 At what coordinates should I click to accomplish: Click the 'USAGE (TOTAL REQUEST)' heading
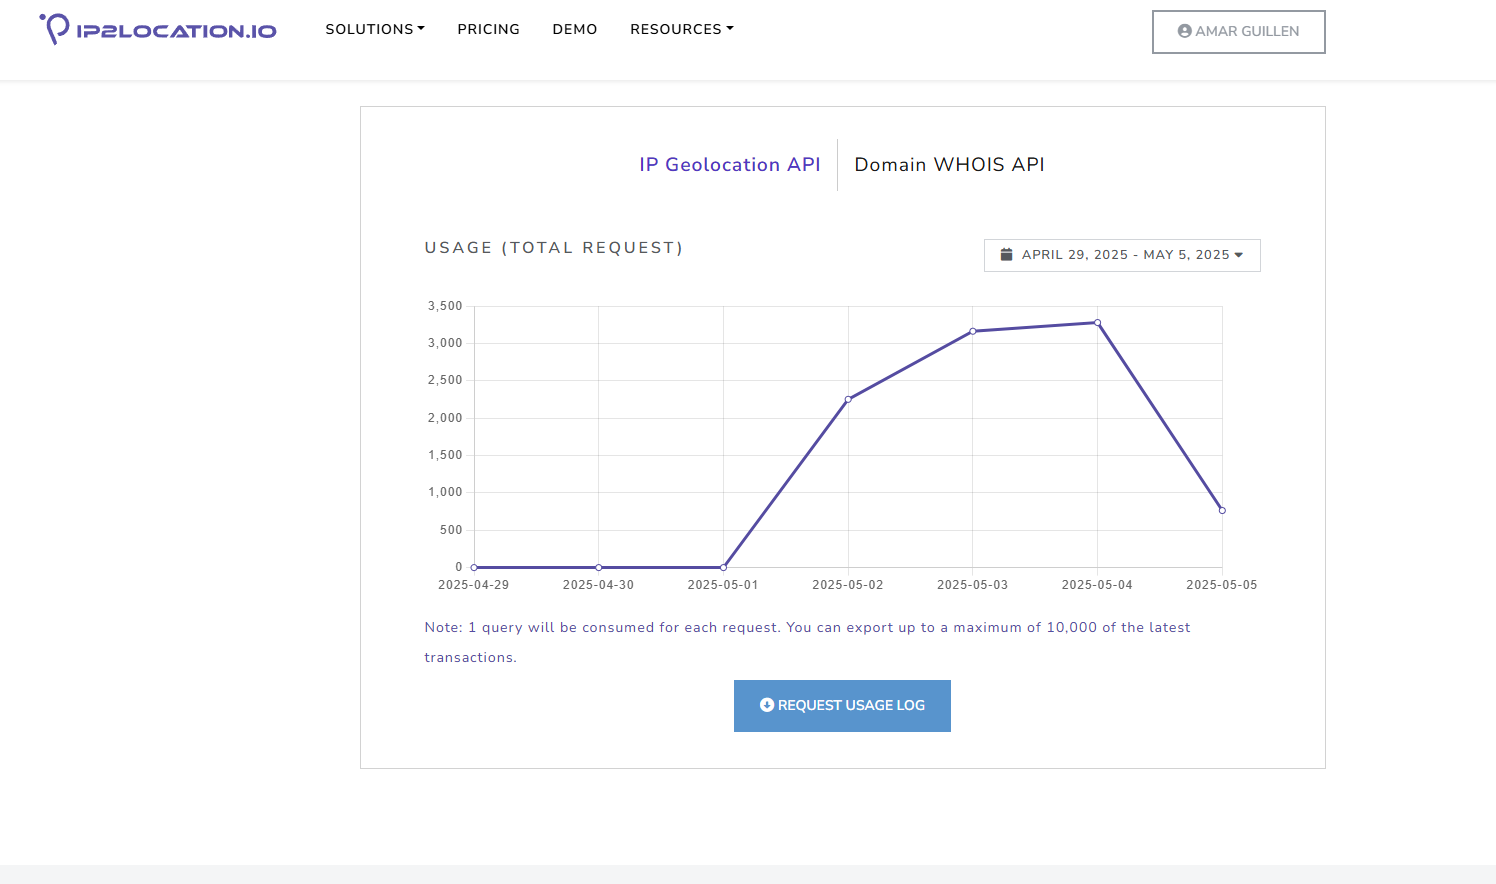(x=554, y=248)
